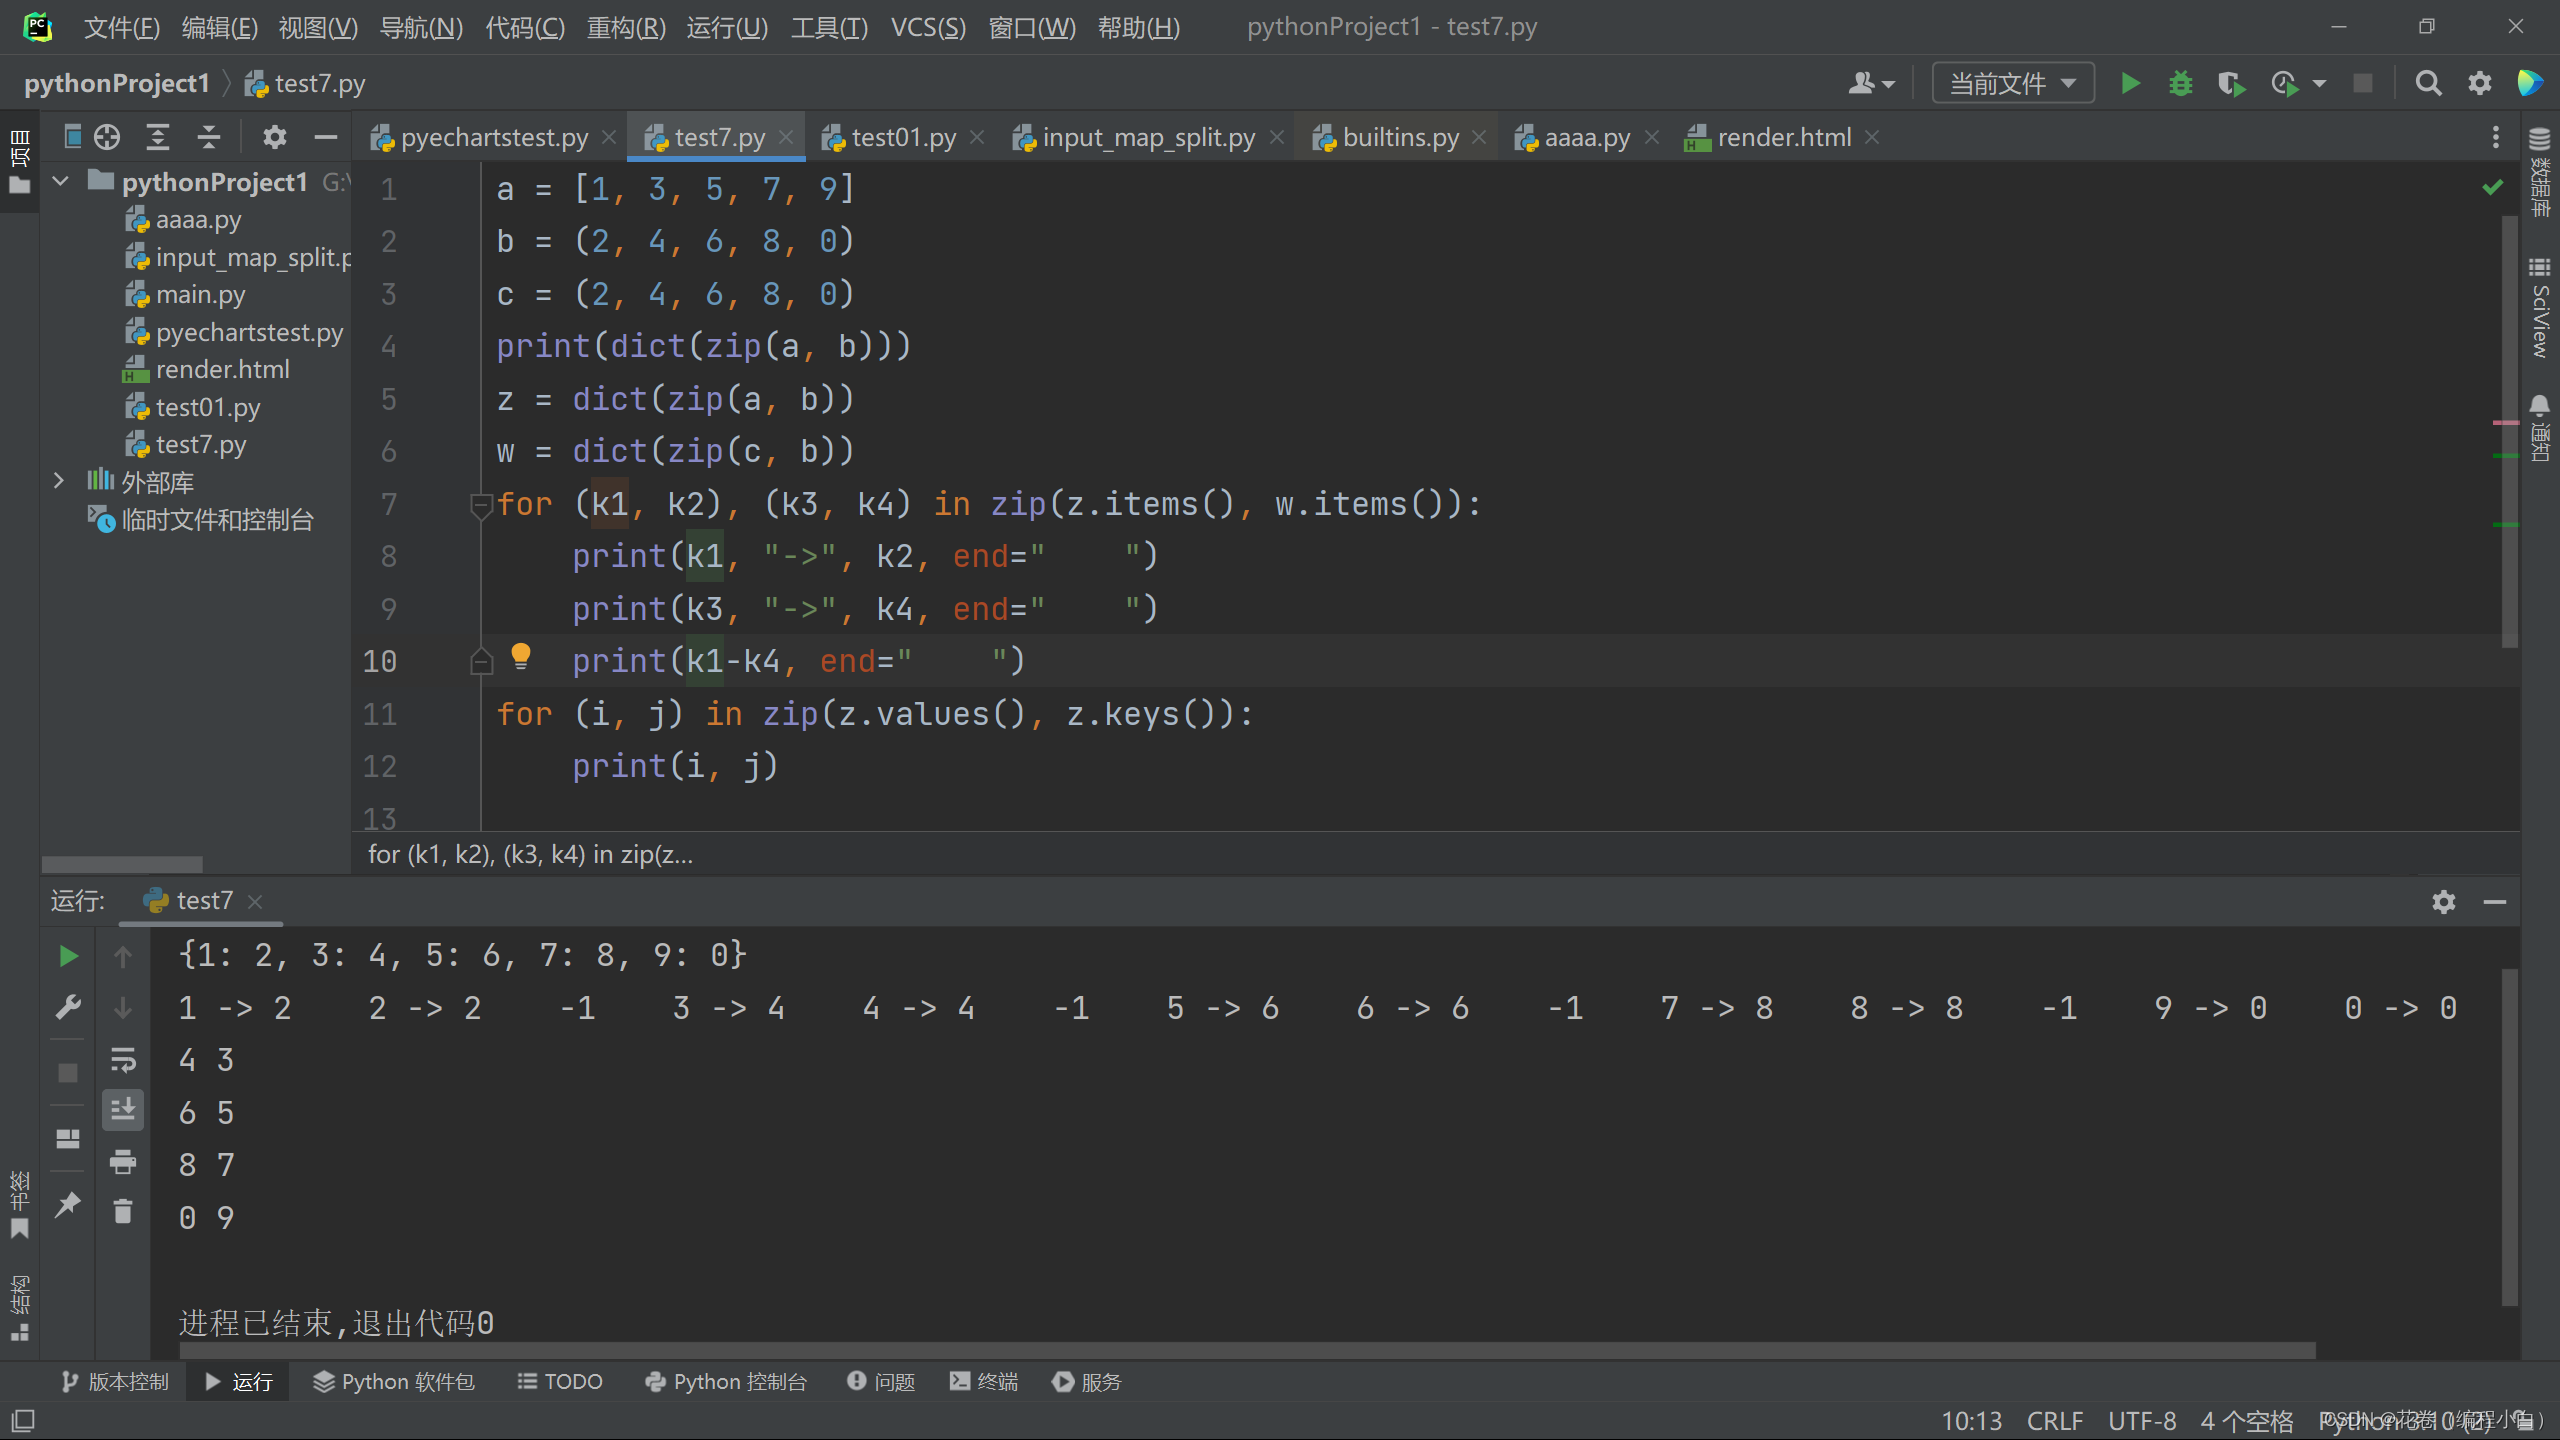2560x1440 pixels.
Task: Hide the run tool window
Action: click(x=2495, y=902)
